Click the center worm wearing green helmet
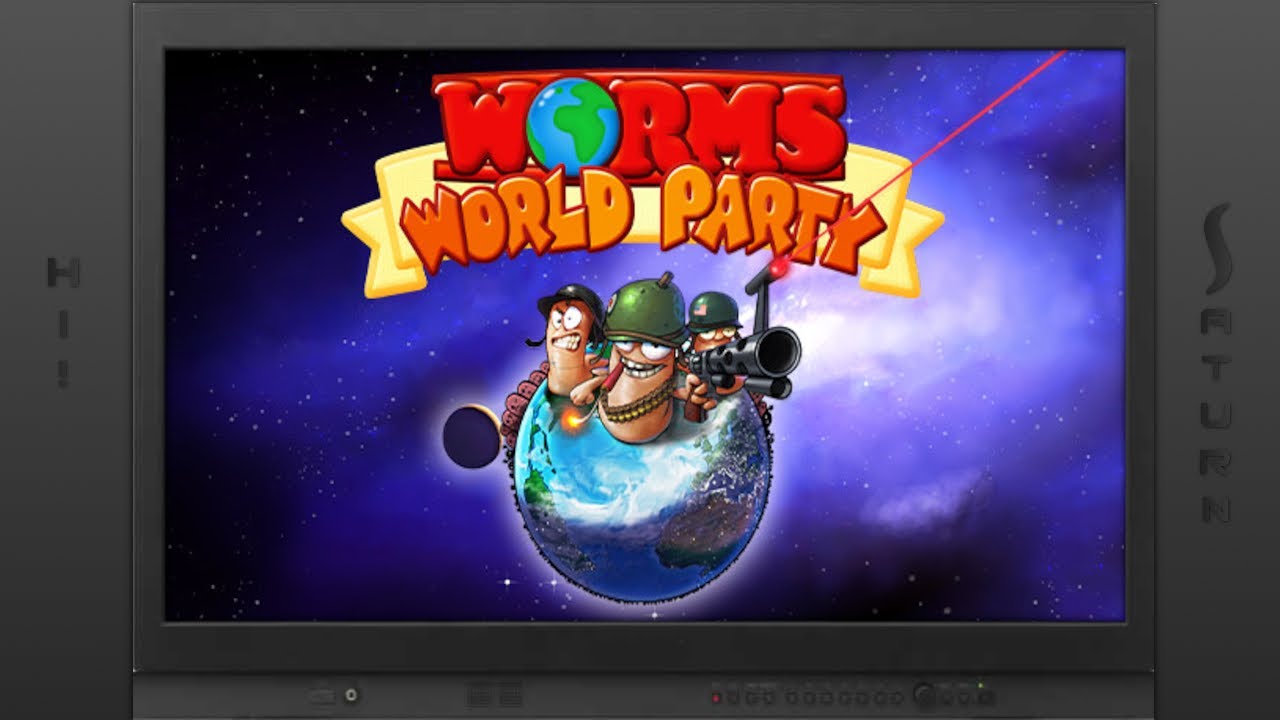This screenshot has height=720, width=1280. click(x=635, y=360)
